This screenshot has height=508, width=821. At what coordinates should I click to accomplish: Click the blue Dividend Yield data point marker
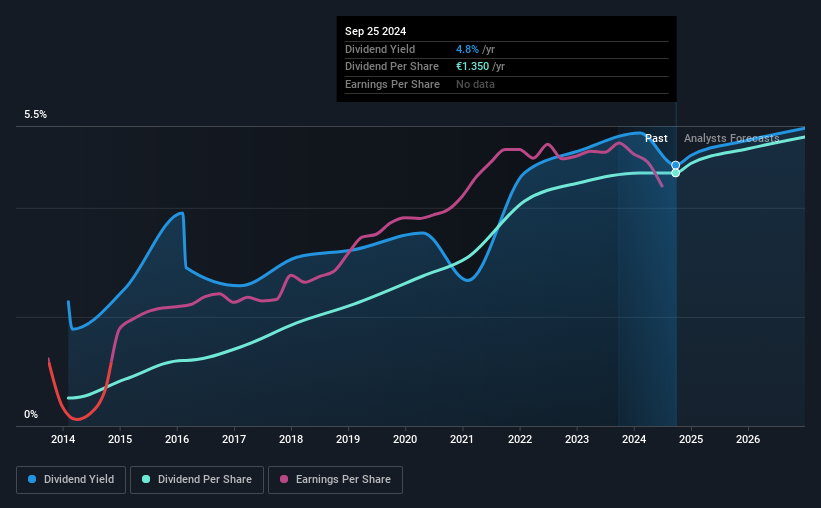(x=675, y=165)
